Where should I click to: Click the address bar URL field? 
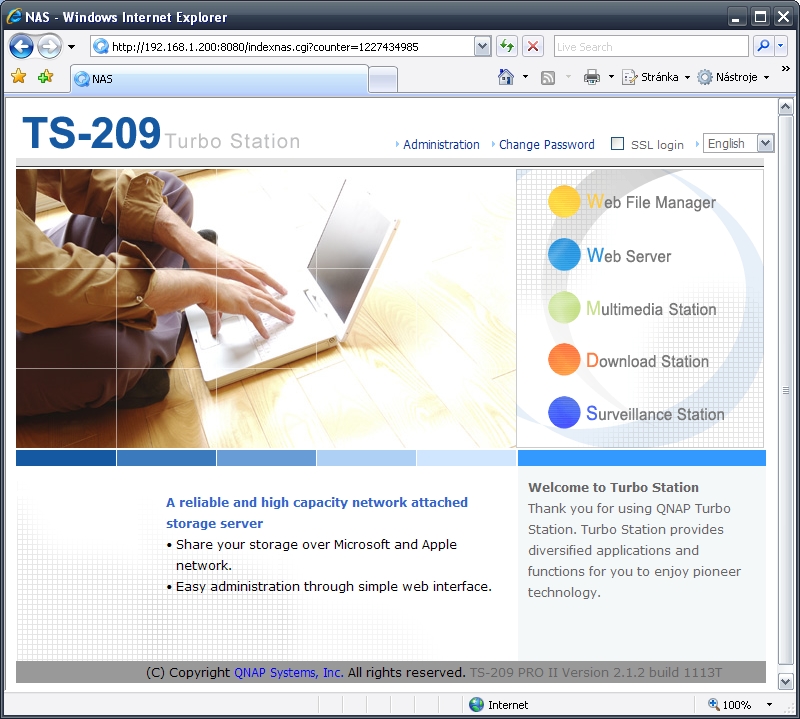(x=283, y=47)
